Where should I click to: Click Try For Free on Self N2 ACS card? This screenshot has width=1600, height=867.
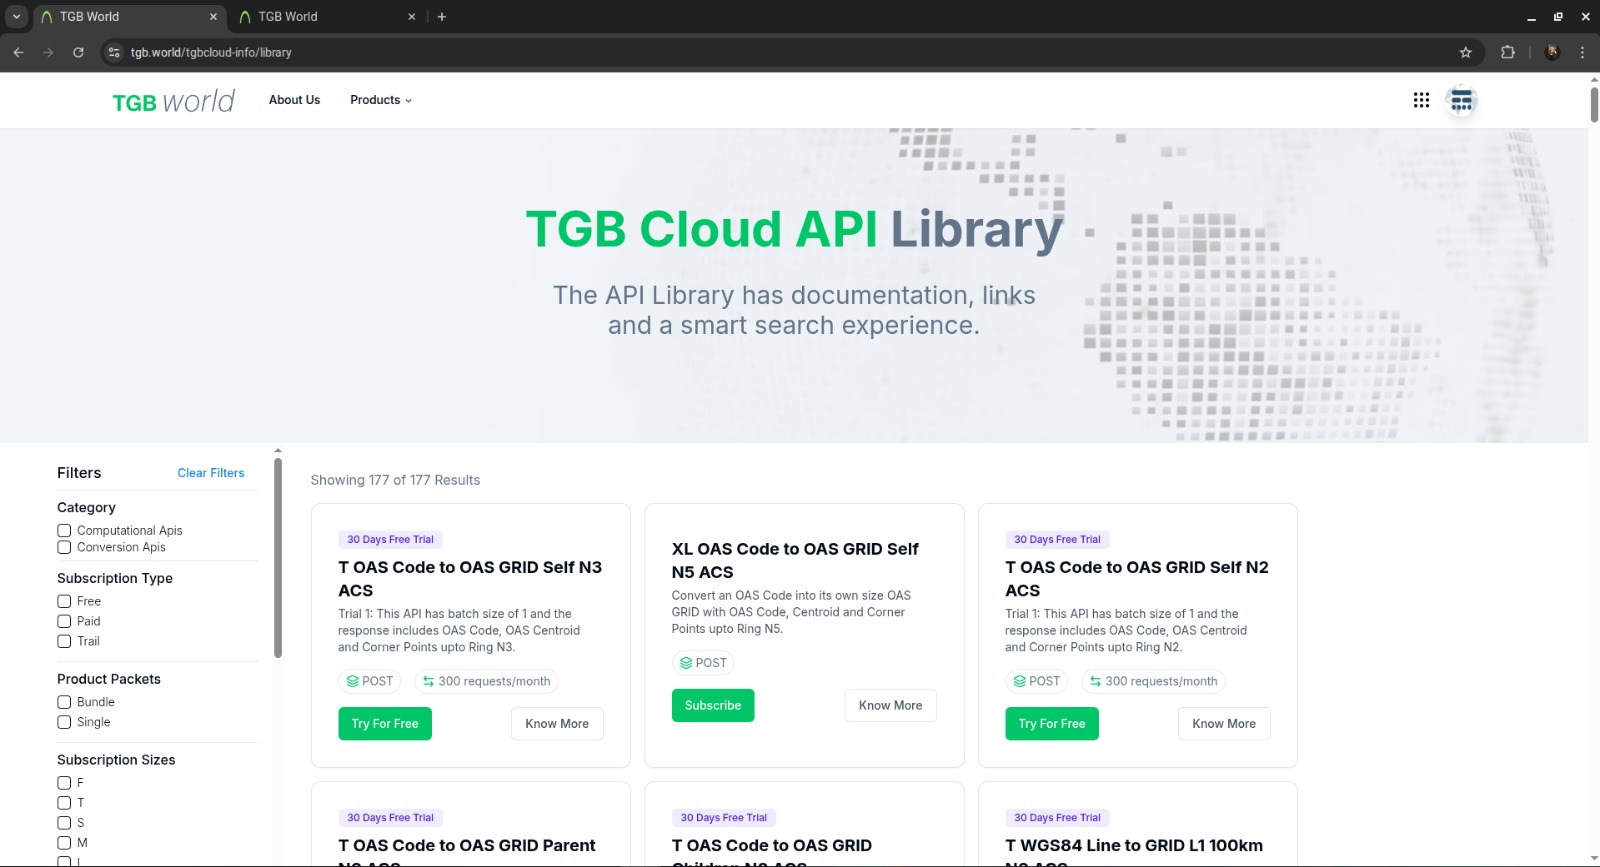[x=1052, y=724]
